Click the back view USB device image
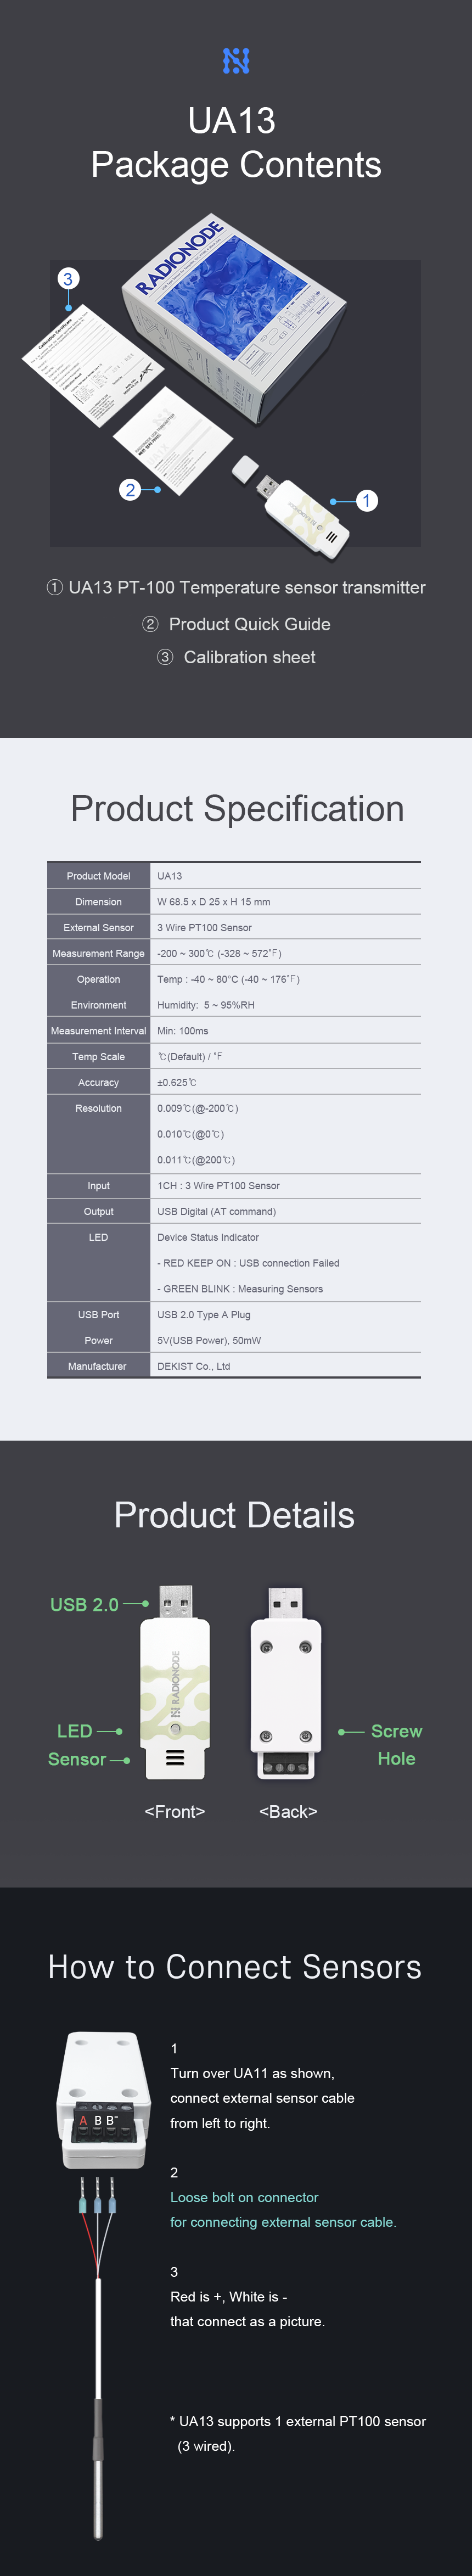 pyautogui.click(x=286, y=1683)
